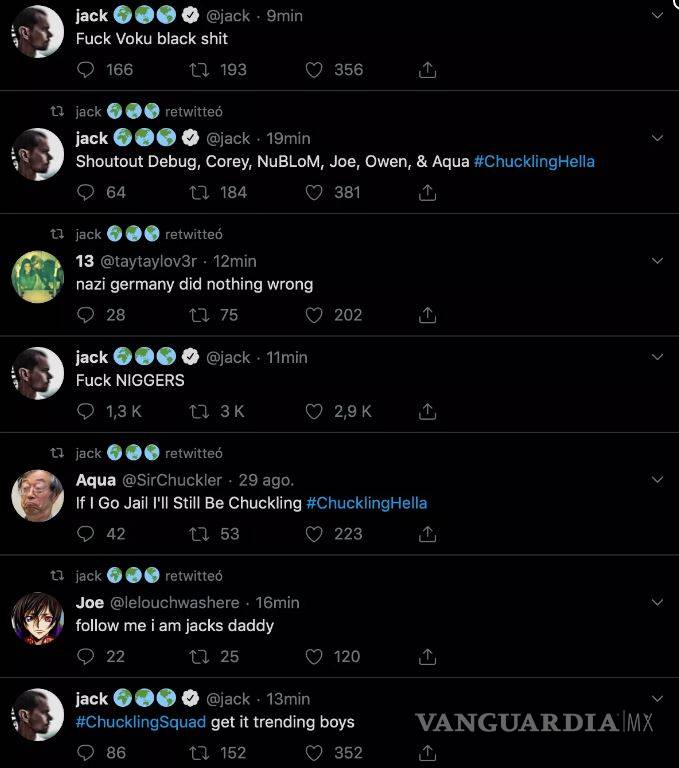679x768 pixels.
Task: Share Aqua's tweet from 29 ago.
Action: pos(427,534)
